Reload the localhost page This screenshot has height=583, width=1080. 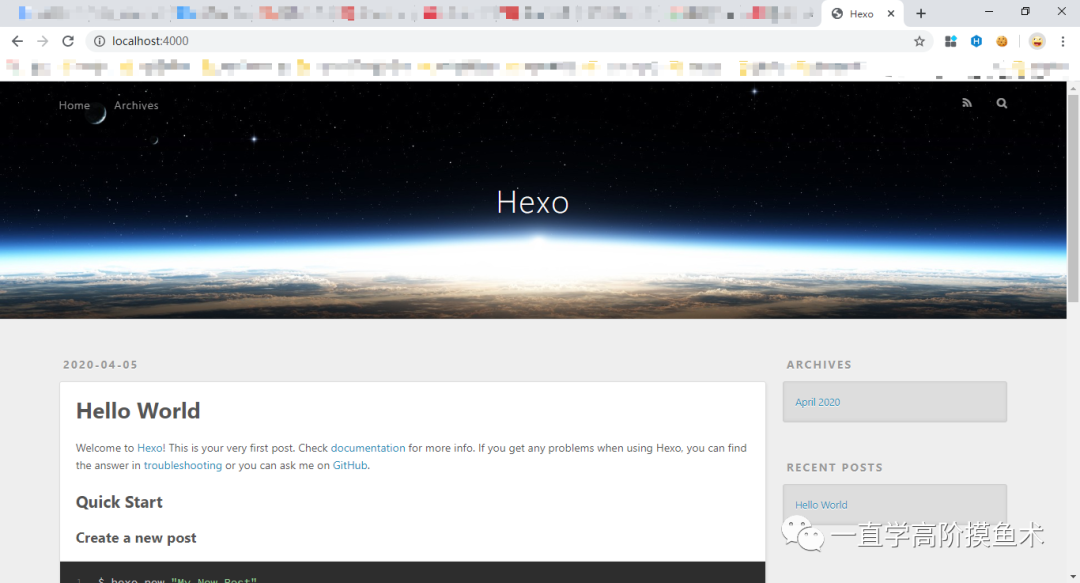[x=68, y=41]
